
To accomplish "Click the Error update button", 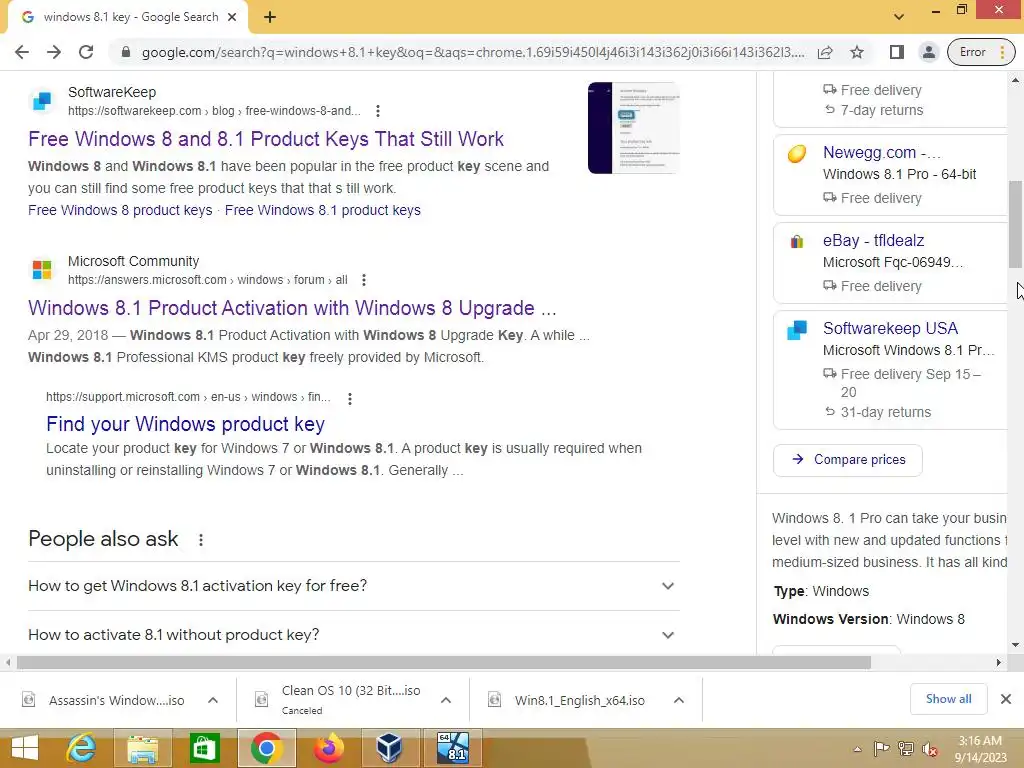I will [981, 52].
